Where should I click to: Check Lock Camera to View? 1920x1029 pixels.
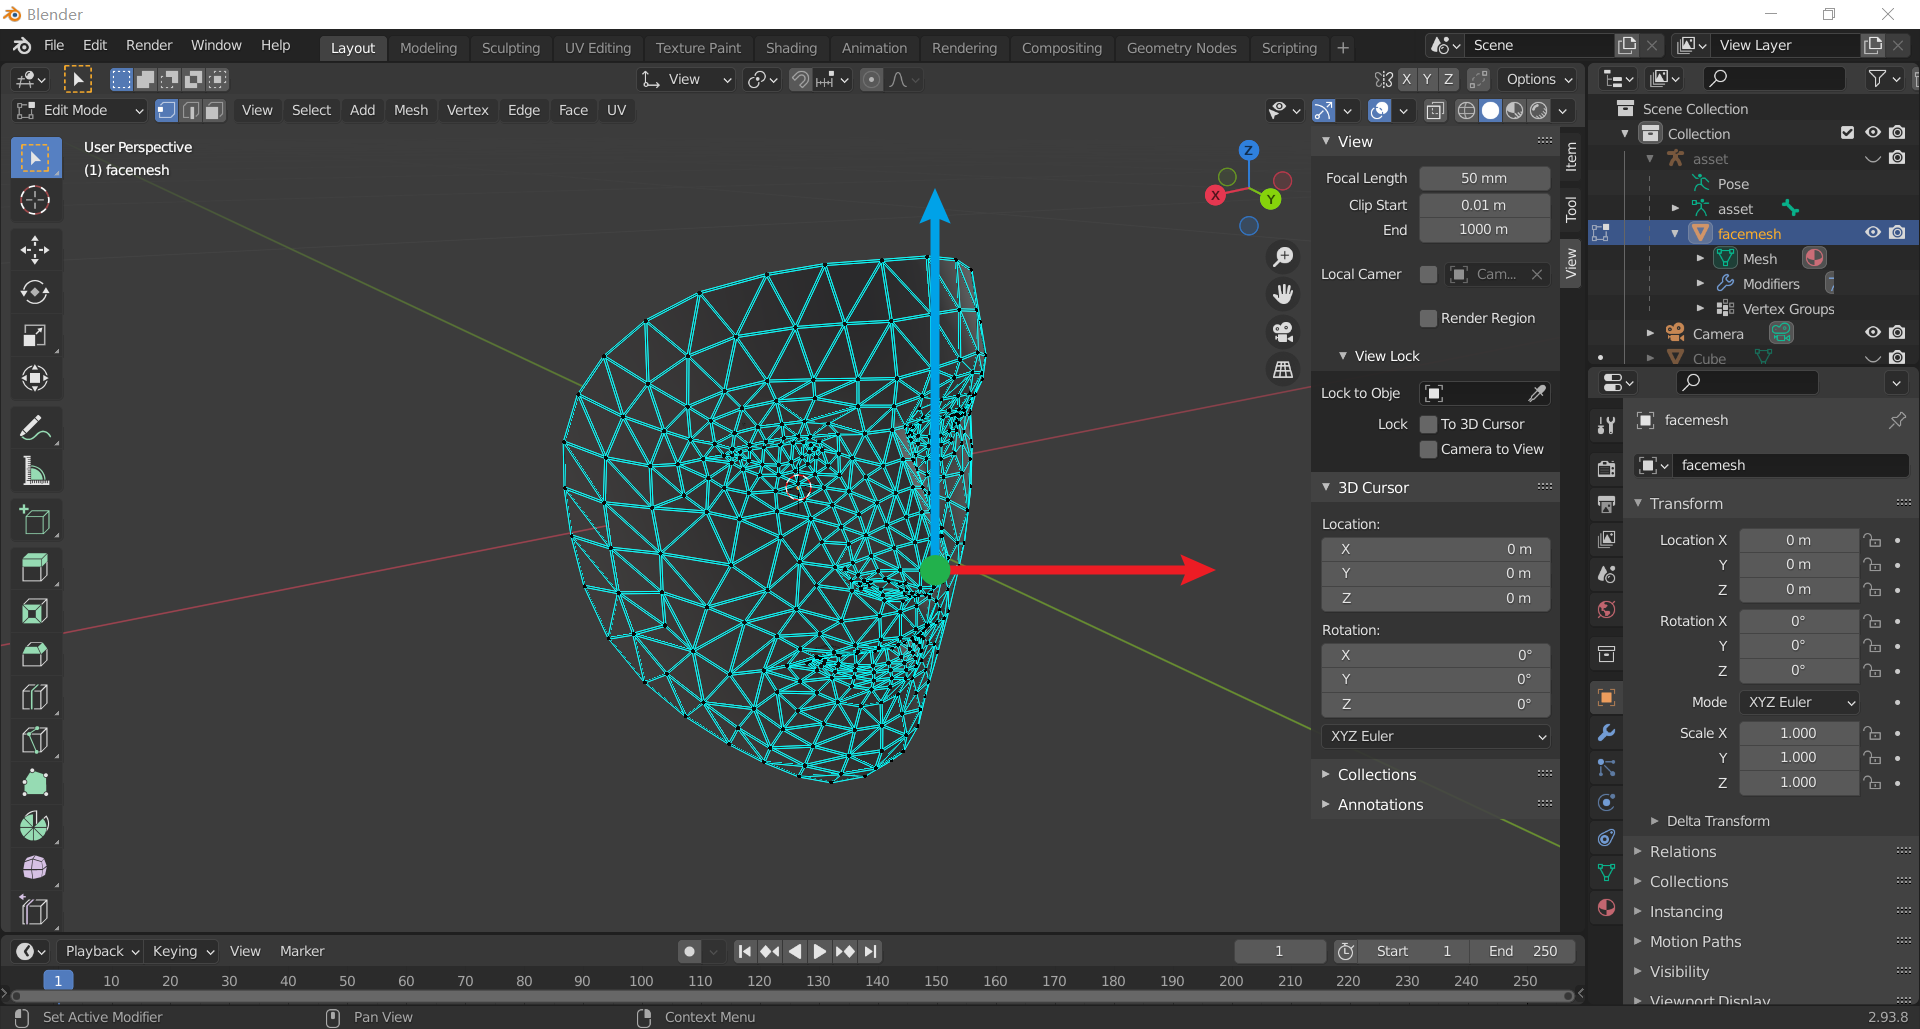1428,449
